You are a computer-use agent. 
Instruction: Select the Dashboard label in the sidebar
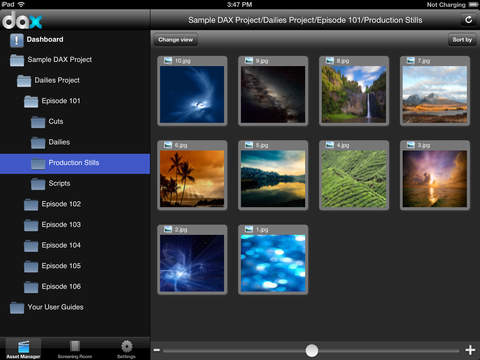click(45, 39)
